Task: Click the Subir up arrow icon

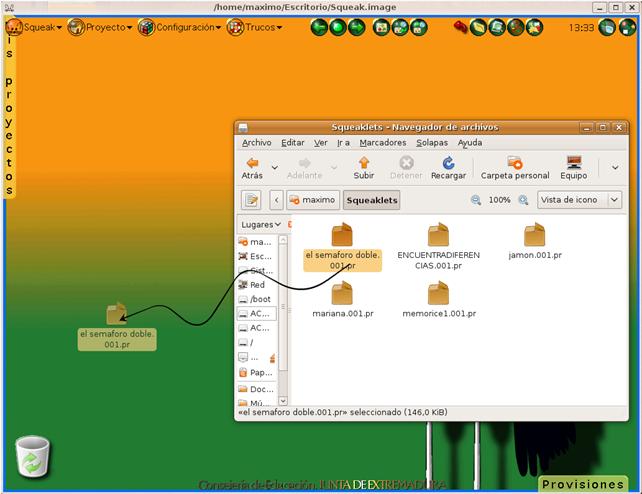Action: pos(363,163)
